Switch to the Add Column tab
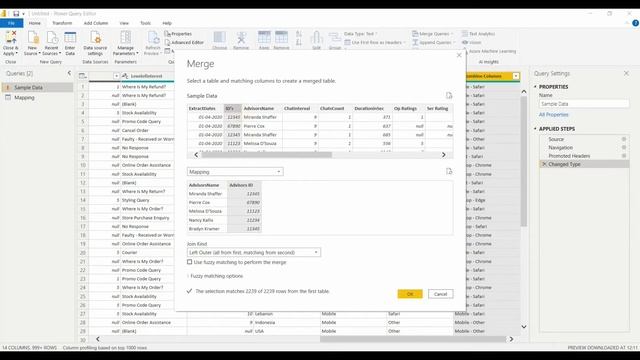This screenshot has width=640, height=360. coord(96,23)
